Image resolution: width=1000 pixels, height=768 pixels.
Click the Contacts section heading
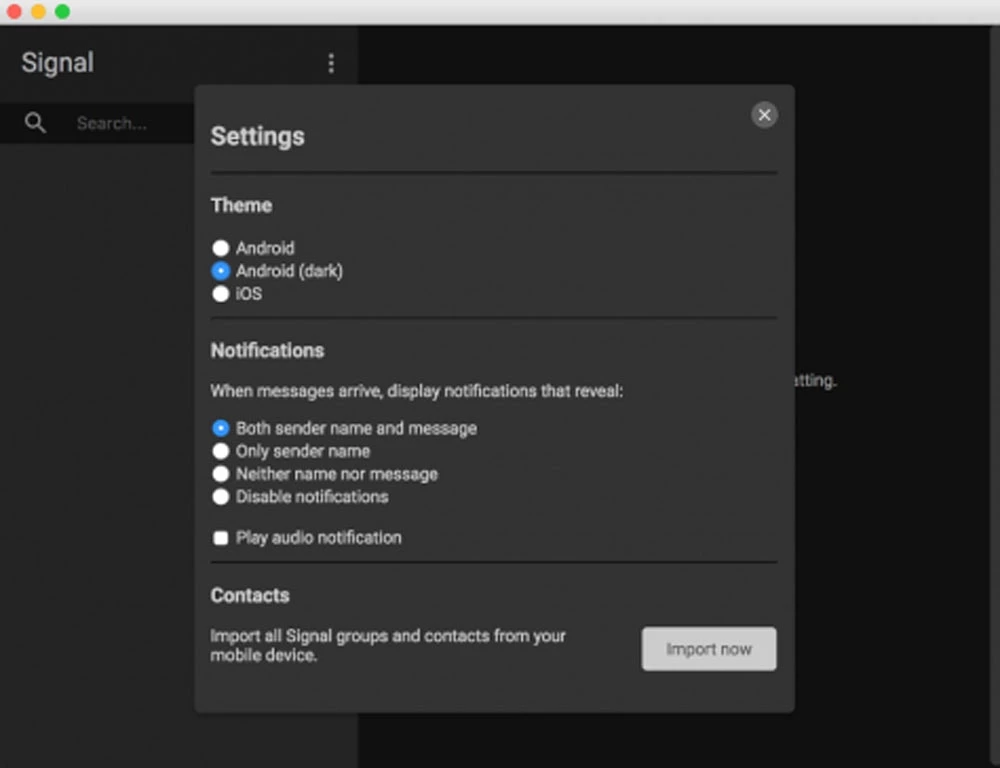250,595
